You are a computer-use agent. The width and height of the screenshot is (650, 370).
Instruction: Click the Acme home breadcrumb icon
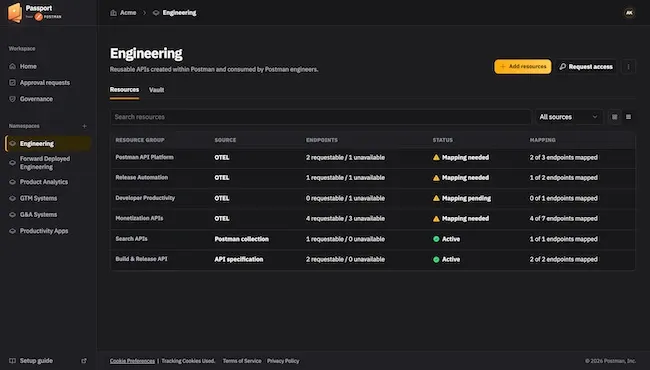point(113,13)
